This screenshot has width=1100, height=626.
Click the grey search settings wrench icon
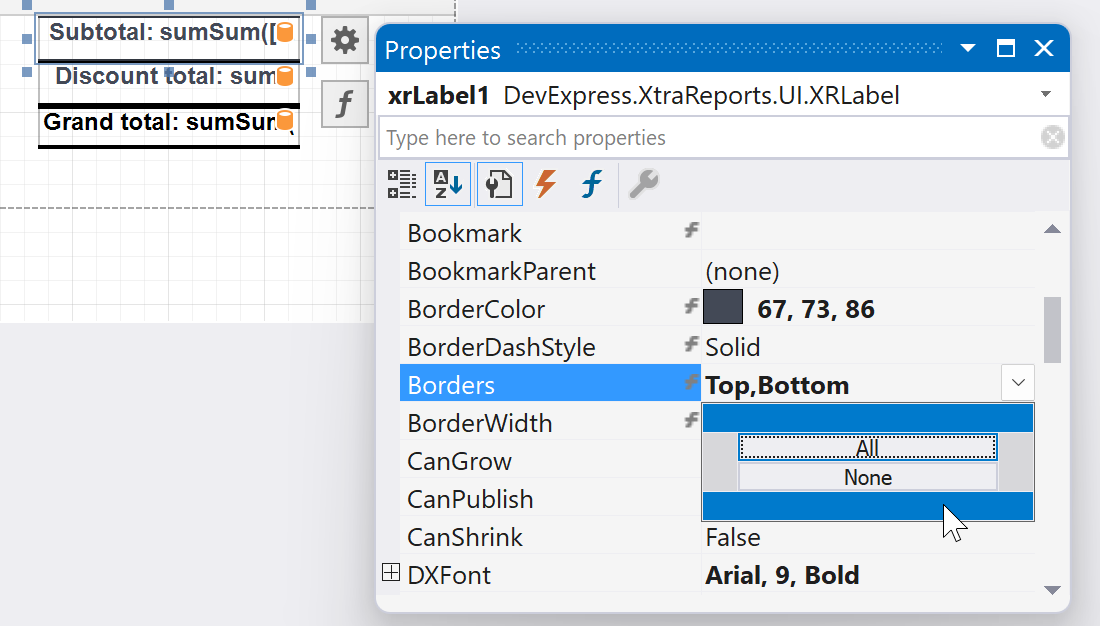(645, 184)
